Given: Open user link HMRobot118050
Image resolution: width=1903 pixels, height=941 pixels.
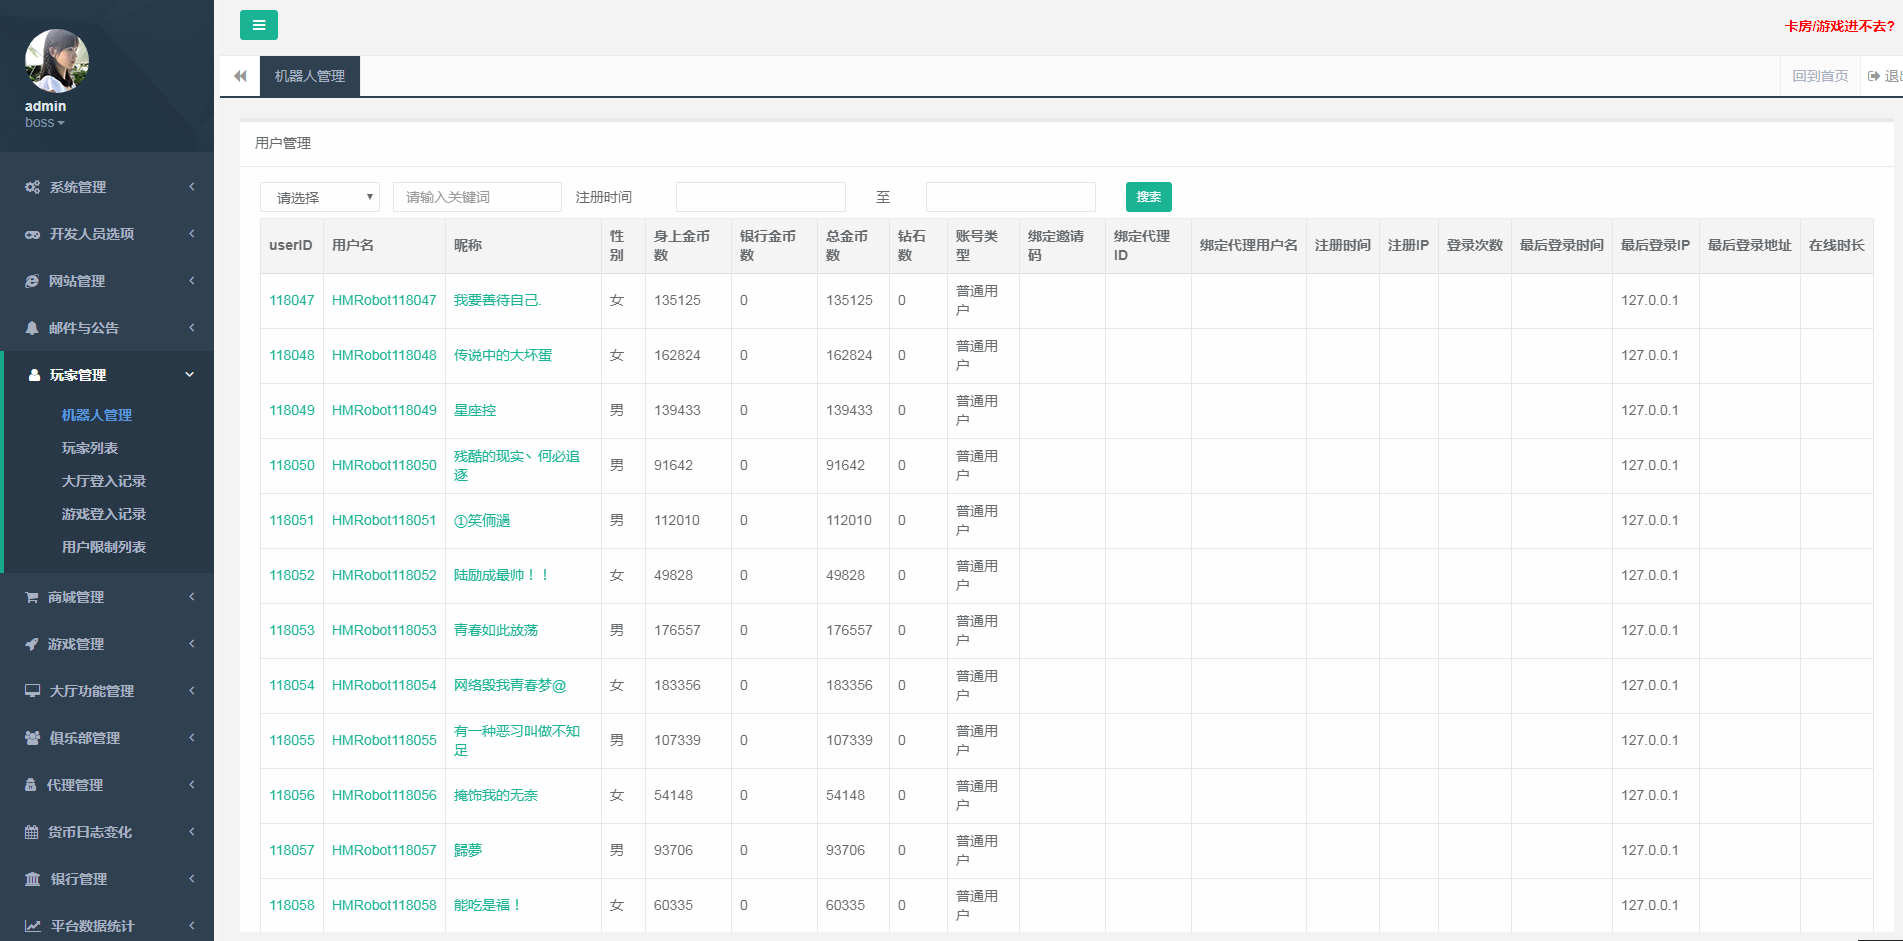Looking at the screenshot, I should 384,465.
